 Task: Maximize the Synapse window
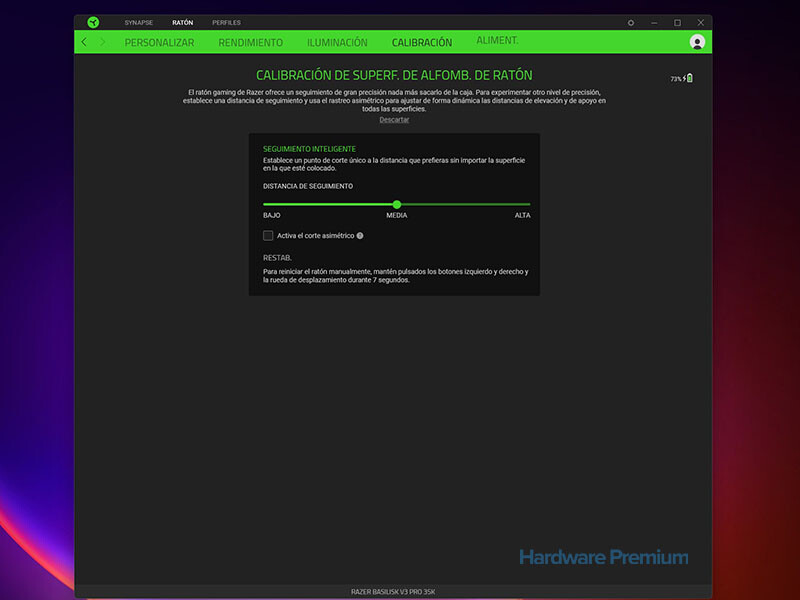point(678,23)
